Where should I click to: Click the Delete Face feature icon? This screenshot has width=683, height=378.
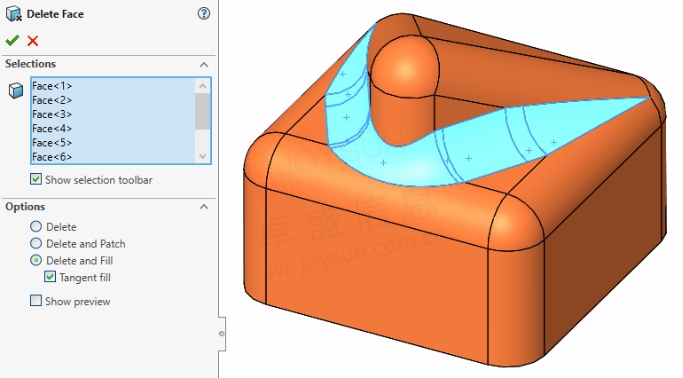[x=14, y=14]
